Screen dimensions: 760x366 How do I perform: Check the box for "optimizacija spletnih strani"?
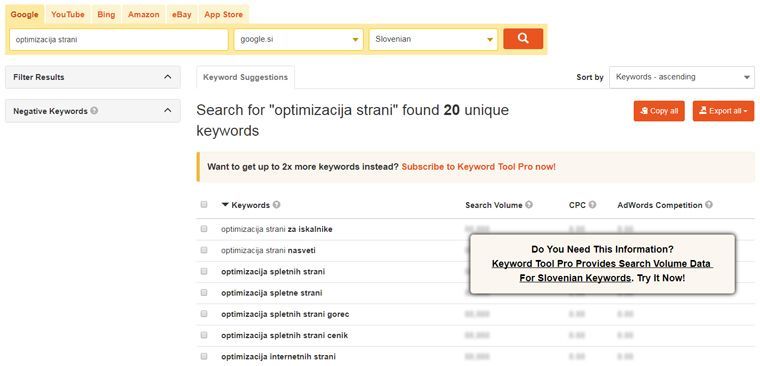(204, 271)
